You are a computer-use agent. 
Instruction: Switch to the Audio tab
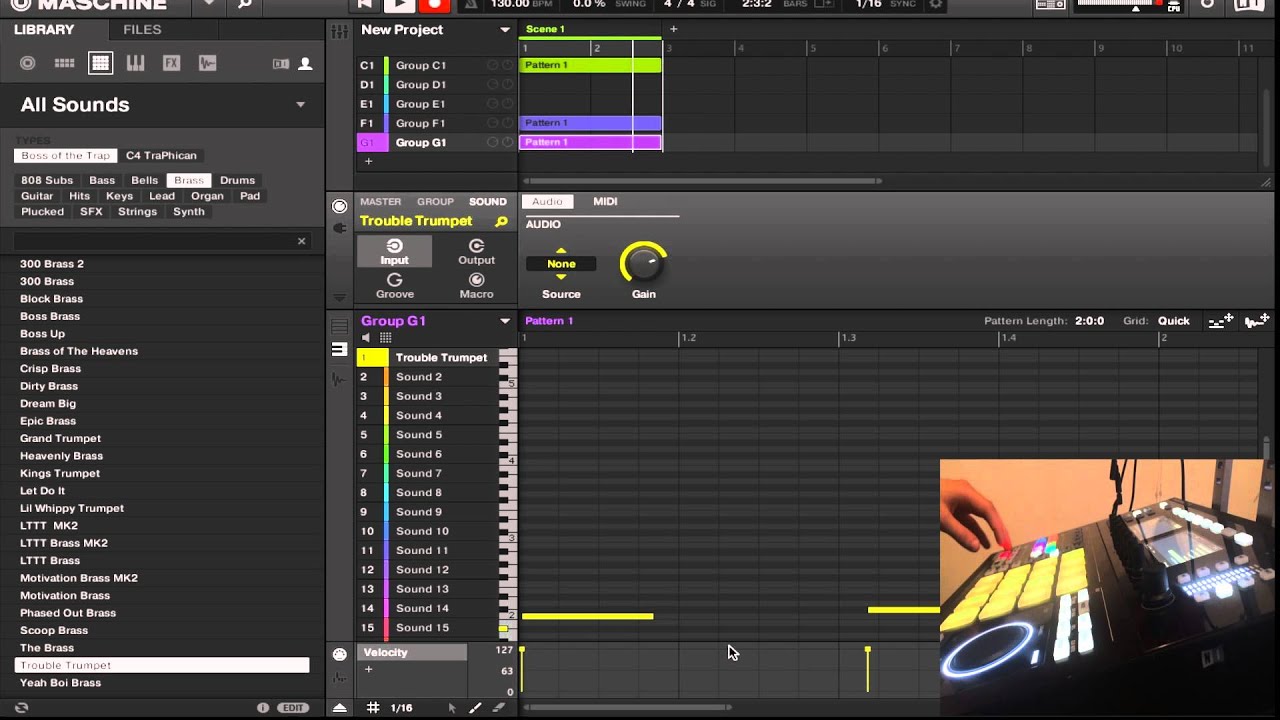[547, 201]
